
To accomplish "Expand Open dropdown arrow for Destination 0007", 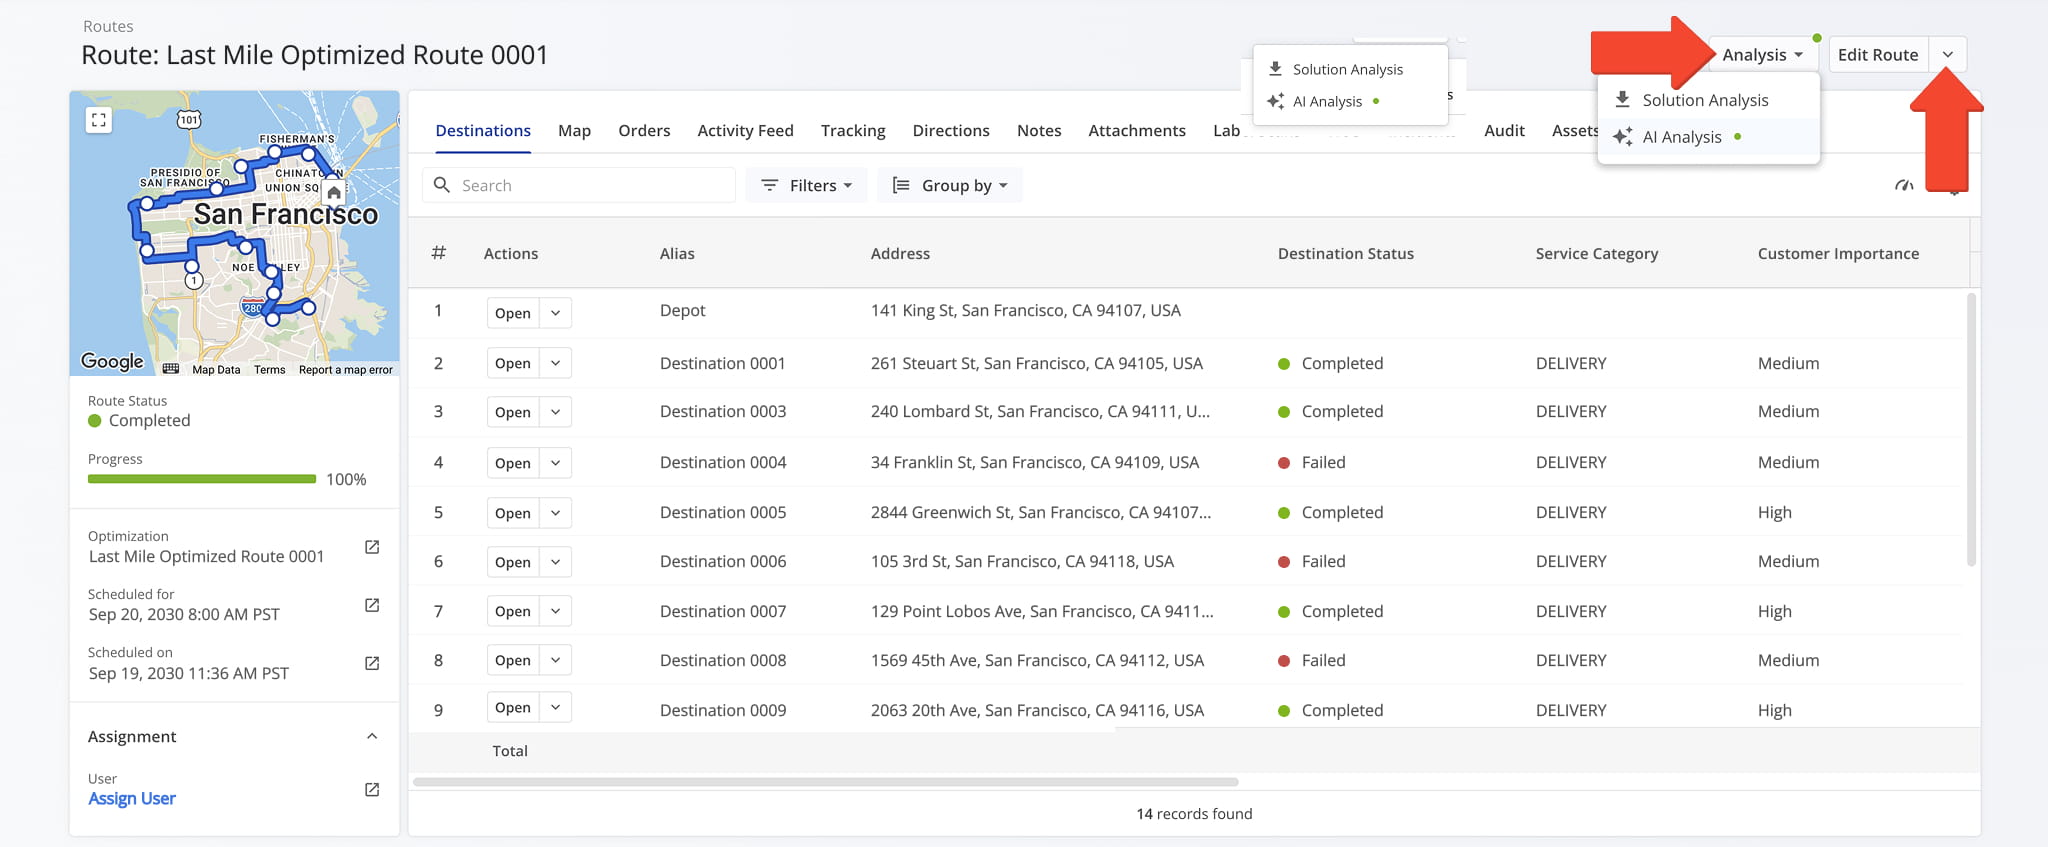I will coord(555,611).
